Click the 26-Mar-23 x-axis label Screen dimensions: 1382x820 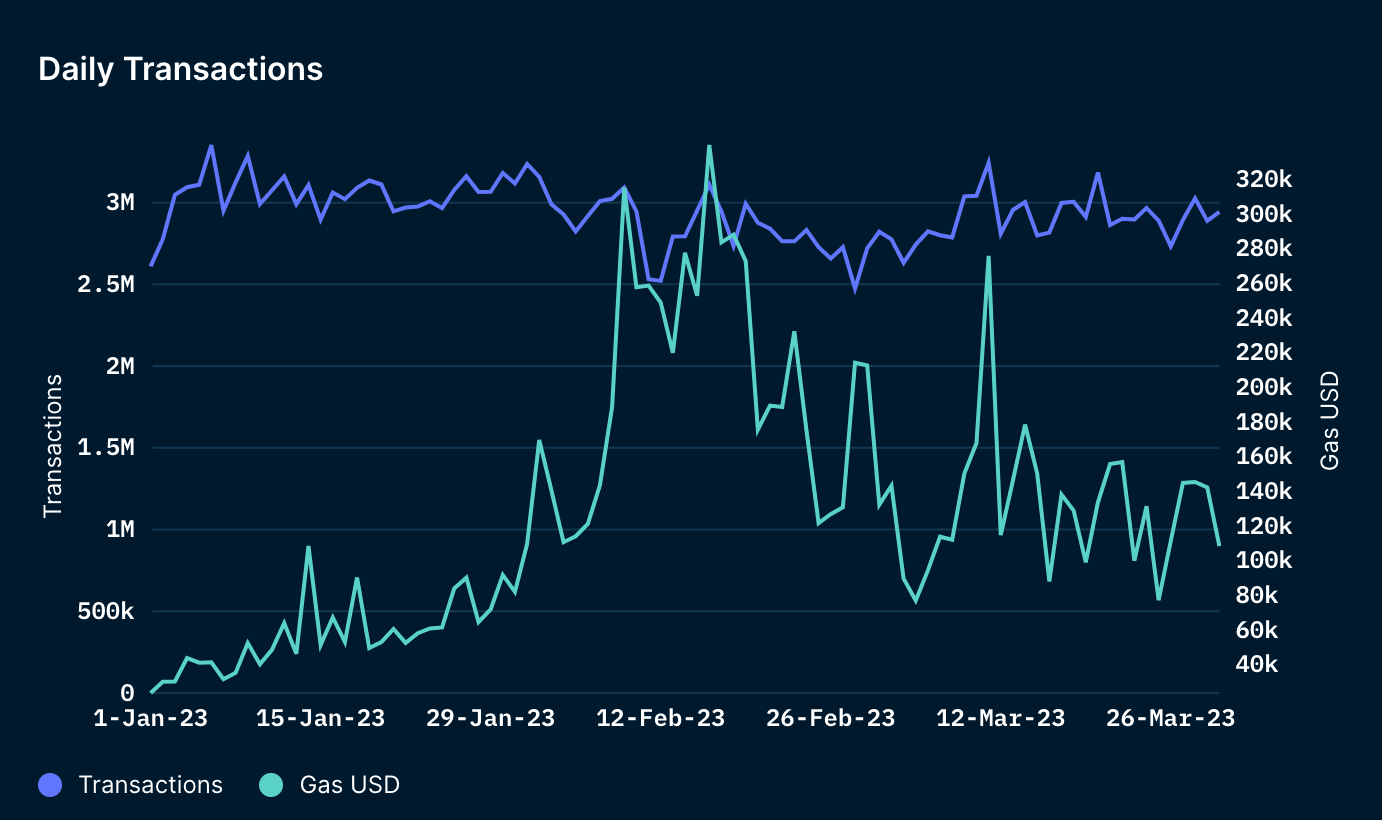point(1171,719)
